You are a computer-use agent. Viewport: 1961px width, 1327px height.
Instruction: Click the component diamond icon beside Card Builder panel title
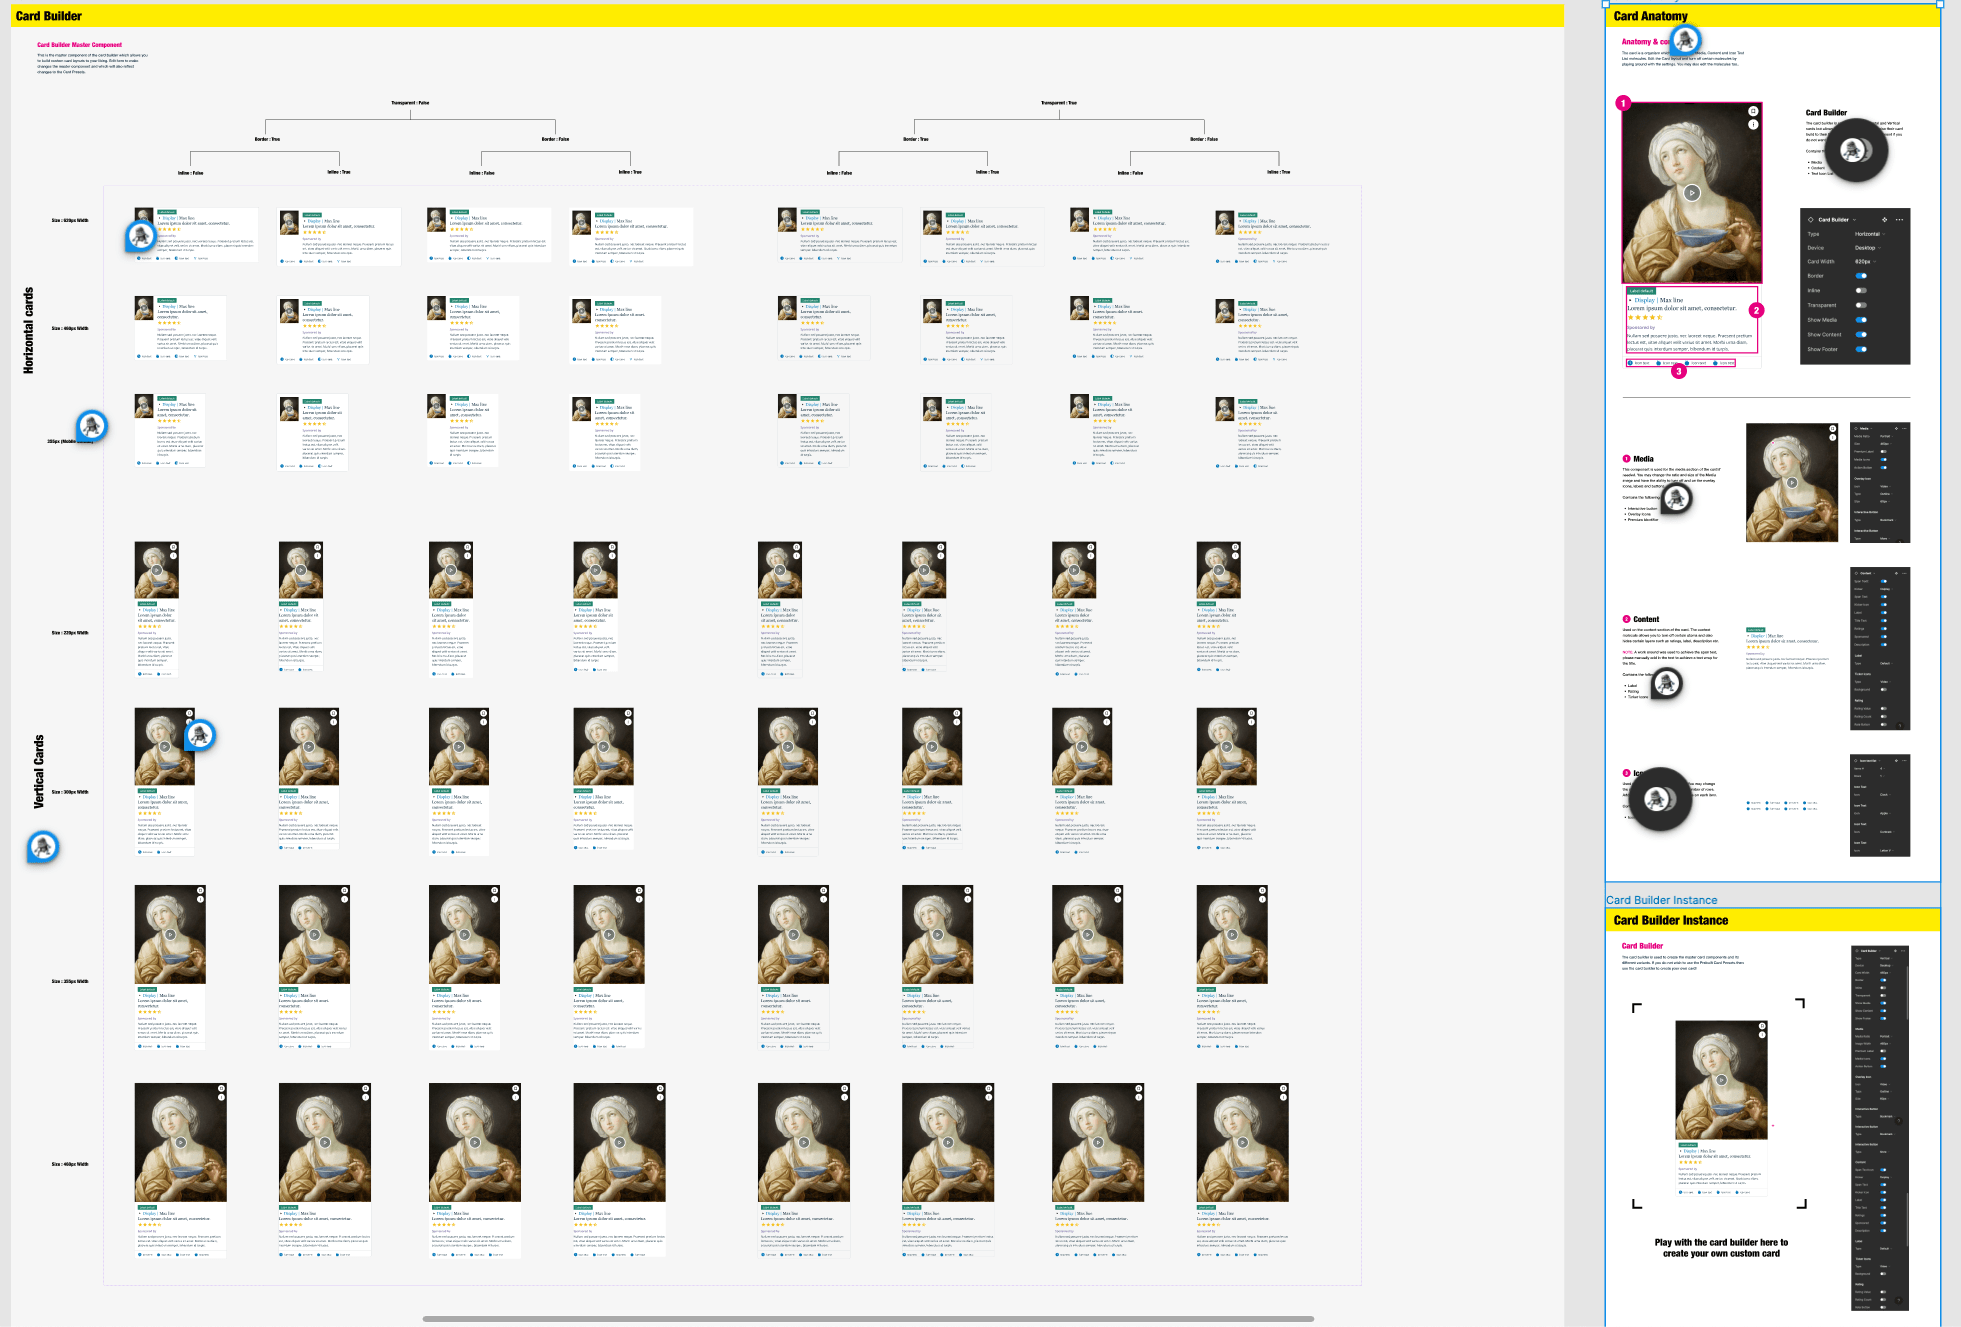coord(1811,220)
